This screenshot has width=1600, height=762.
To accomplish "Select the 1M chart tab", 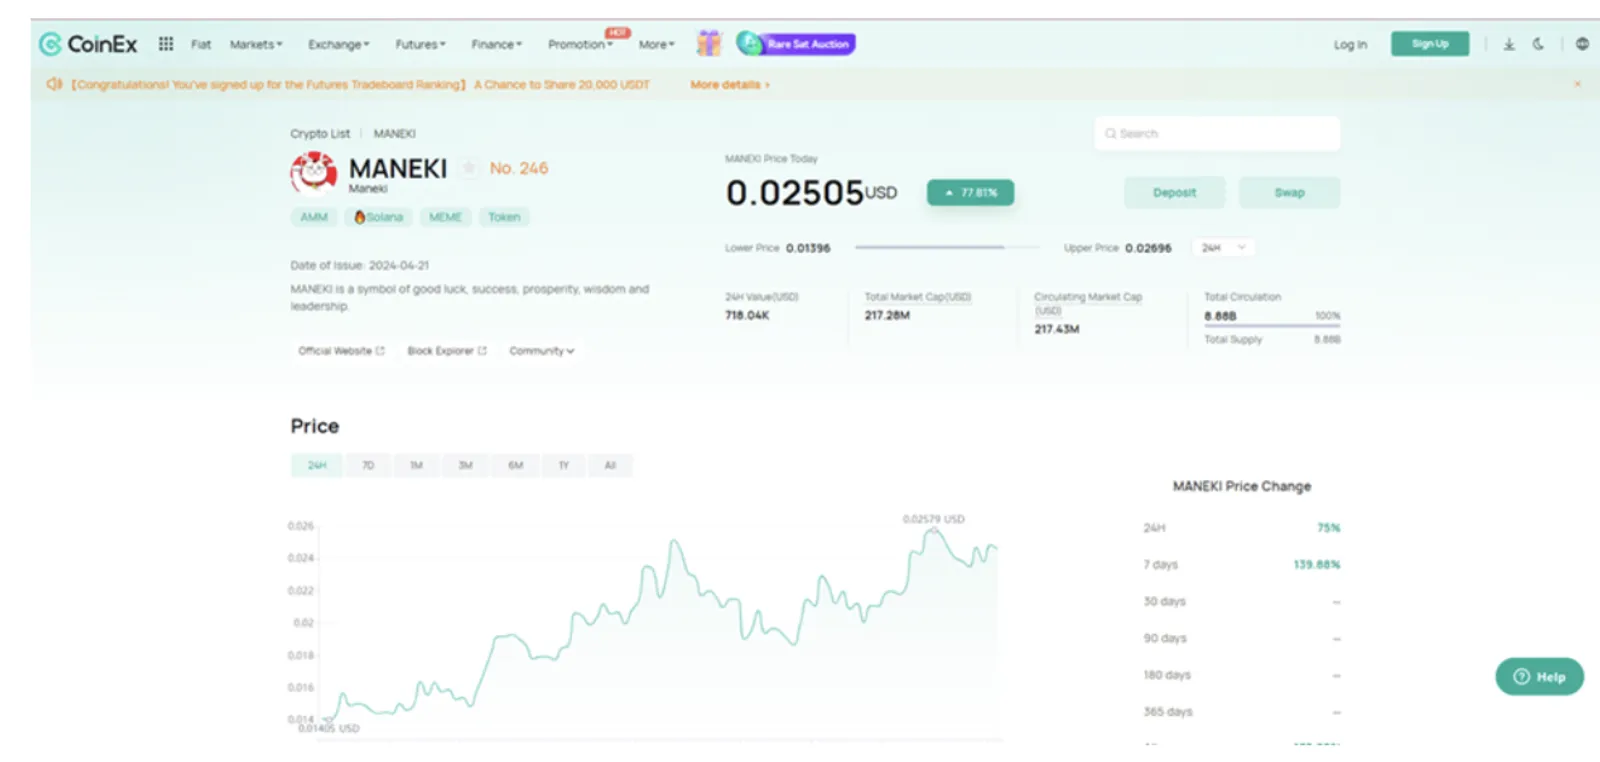I will pyautogui.click(x=416, y=465).
